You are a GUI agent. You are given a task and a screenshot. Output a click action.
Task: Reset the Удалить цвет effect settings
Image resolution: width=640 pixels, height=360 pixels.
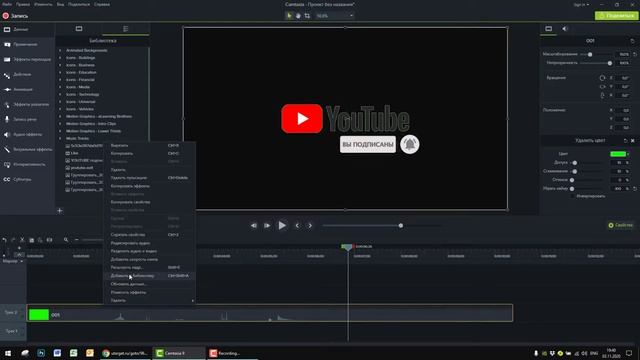pyautogui.click(x=625, y=140)
